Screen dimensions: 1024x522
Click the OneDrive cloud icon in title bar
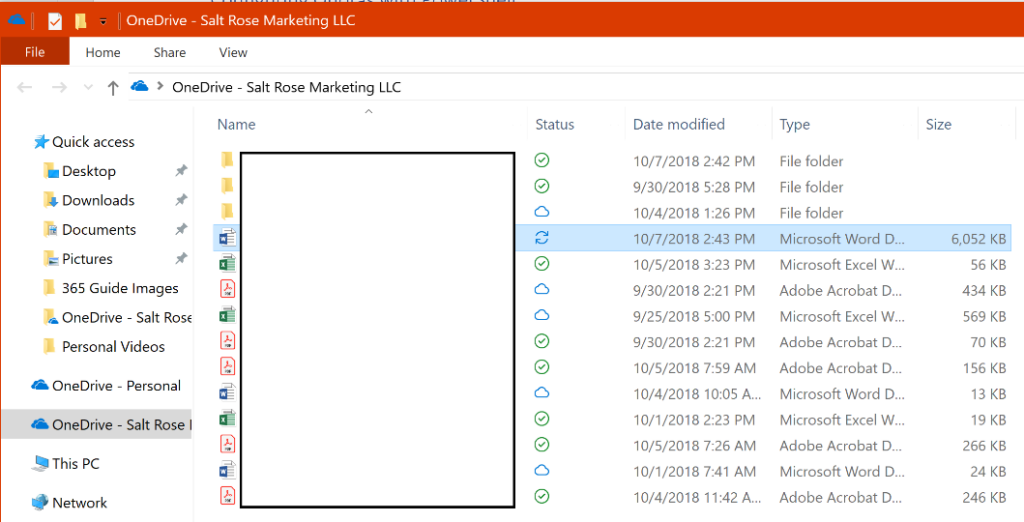16,20
